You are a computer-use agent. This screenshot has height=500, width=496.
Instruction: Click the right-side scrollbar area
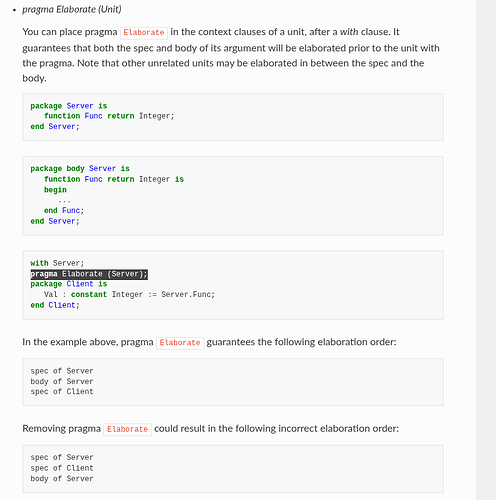click(486, 250)
